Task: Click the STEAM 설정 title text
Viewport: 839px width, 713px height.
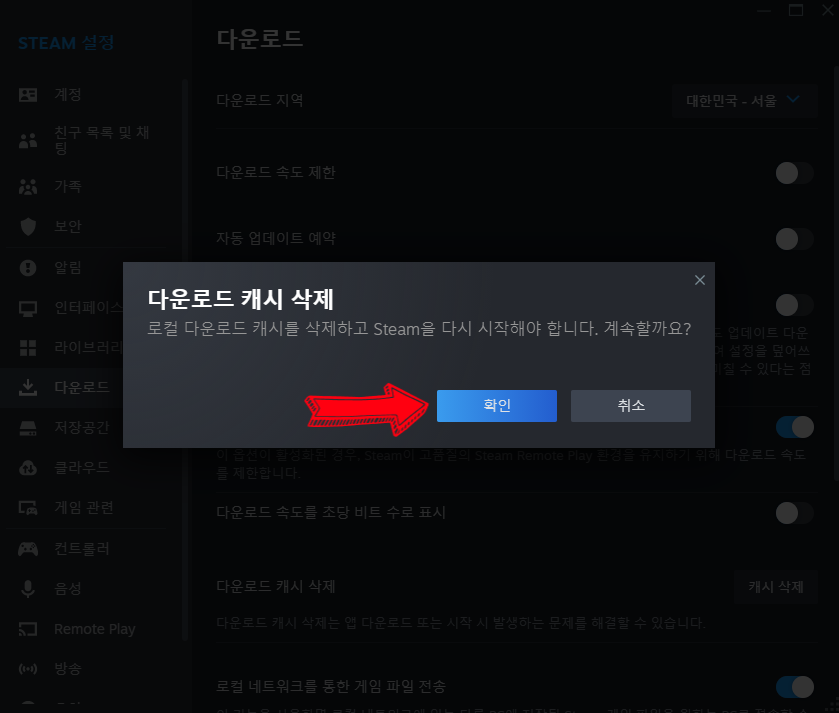Action: [66, 43]
